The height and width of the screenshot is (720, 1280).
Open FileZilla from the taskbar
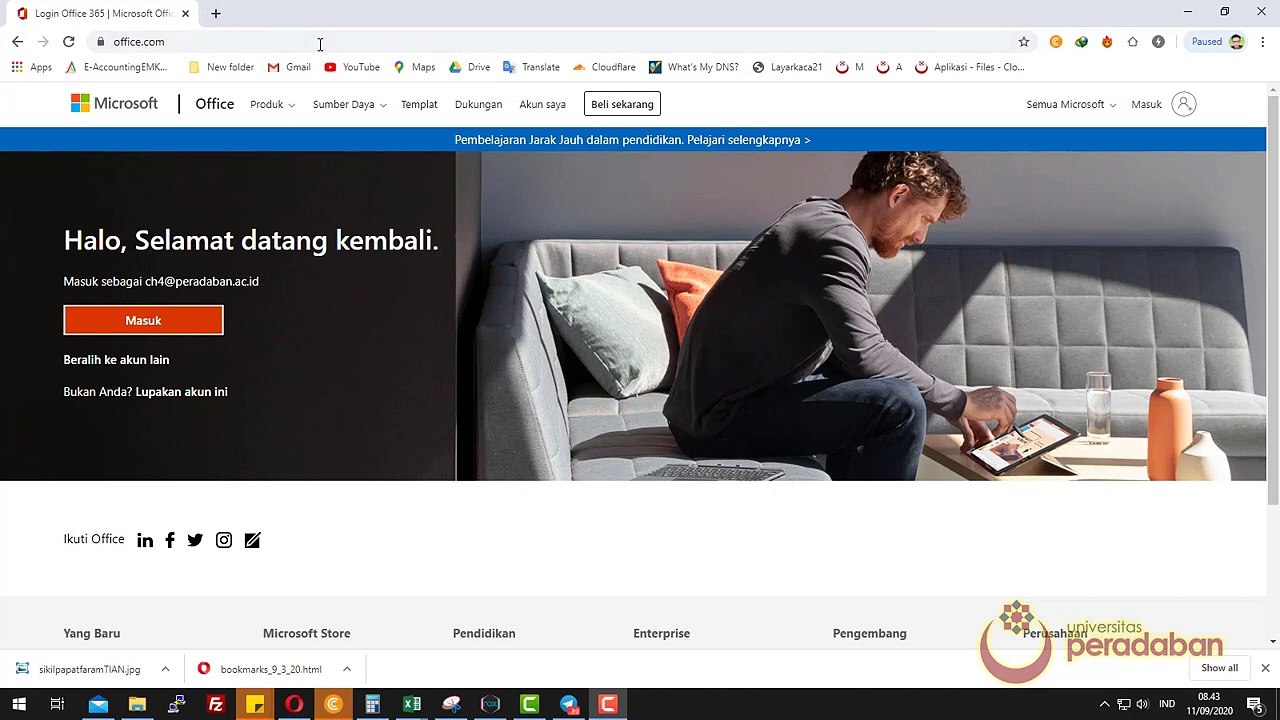point(215,705)
